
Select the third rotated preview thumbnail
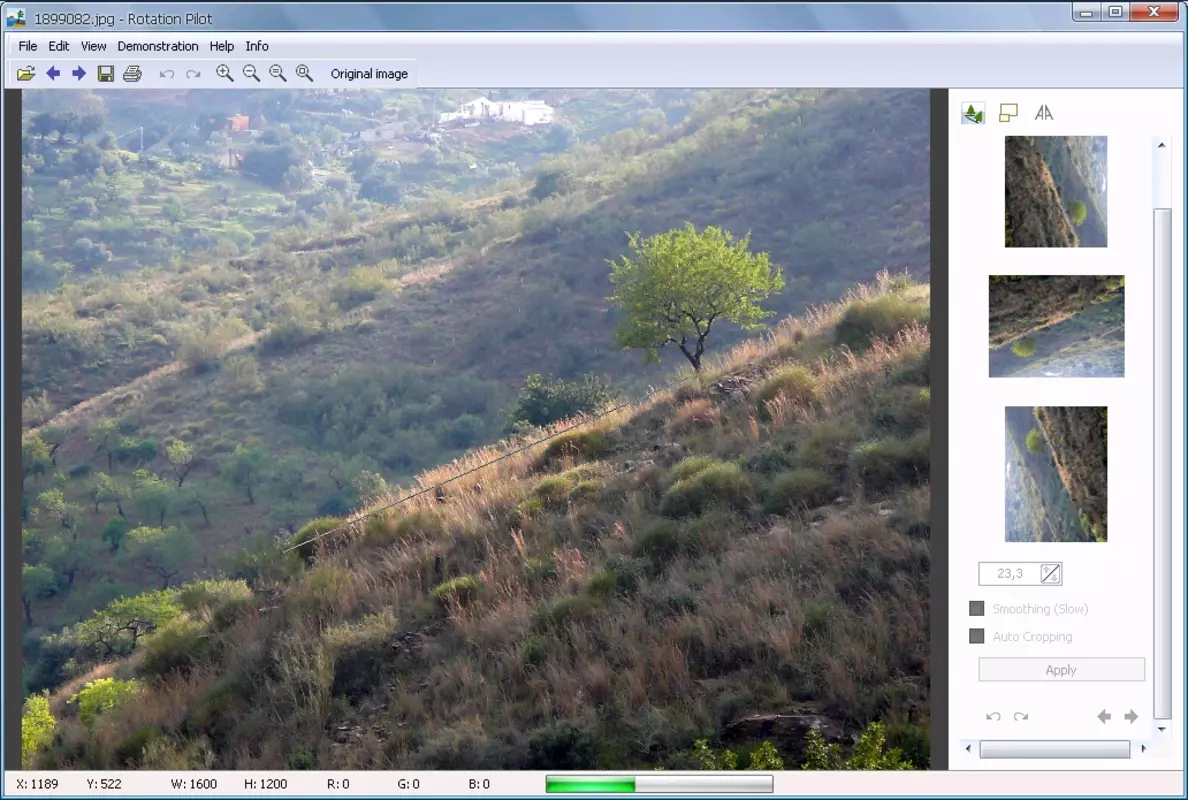(1055, 474)
